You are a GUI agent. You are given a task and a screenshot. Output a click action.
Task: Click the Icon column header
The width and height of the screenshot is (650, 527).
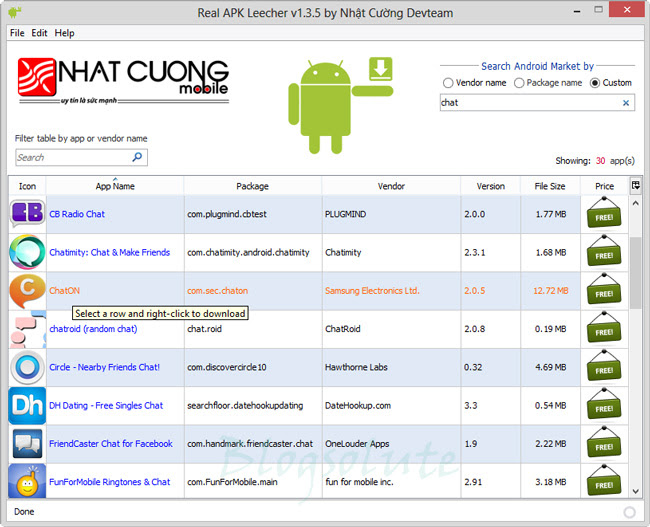coord(27,186)
